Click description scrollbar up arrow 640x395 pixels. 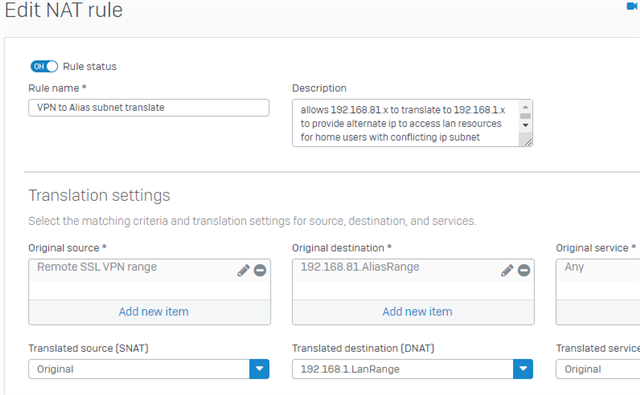pos(526,107)
